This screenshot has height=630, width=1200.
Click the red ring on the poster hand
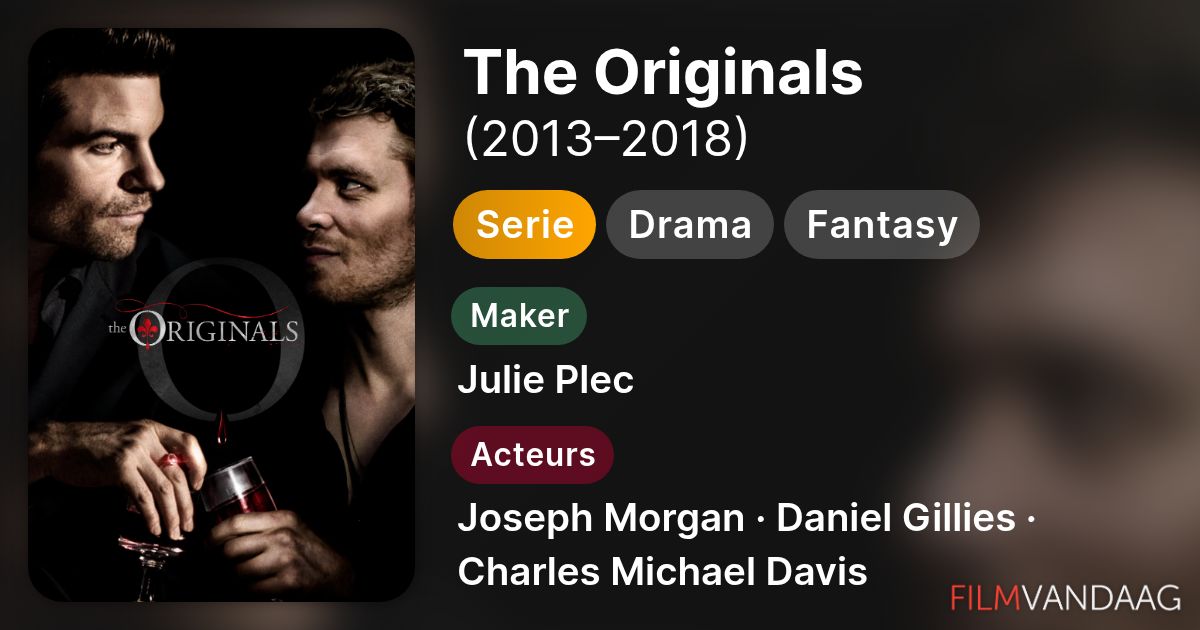[171, 461]
